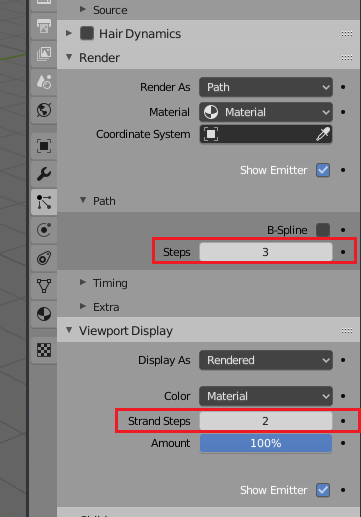
Task: Click the eyedropper in Coordinate System field
Action: pyautogui.click(x=323, y=134)
